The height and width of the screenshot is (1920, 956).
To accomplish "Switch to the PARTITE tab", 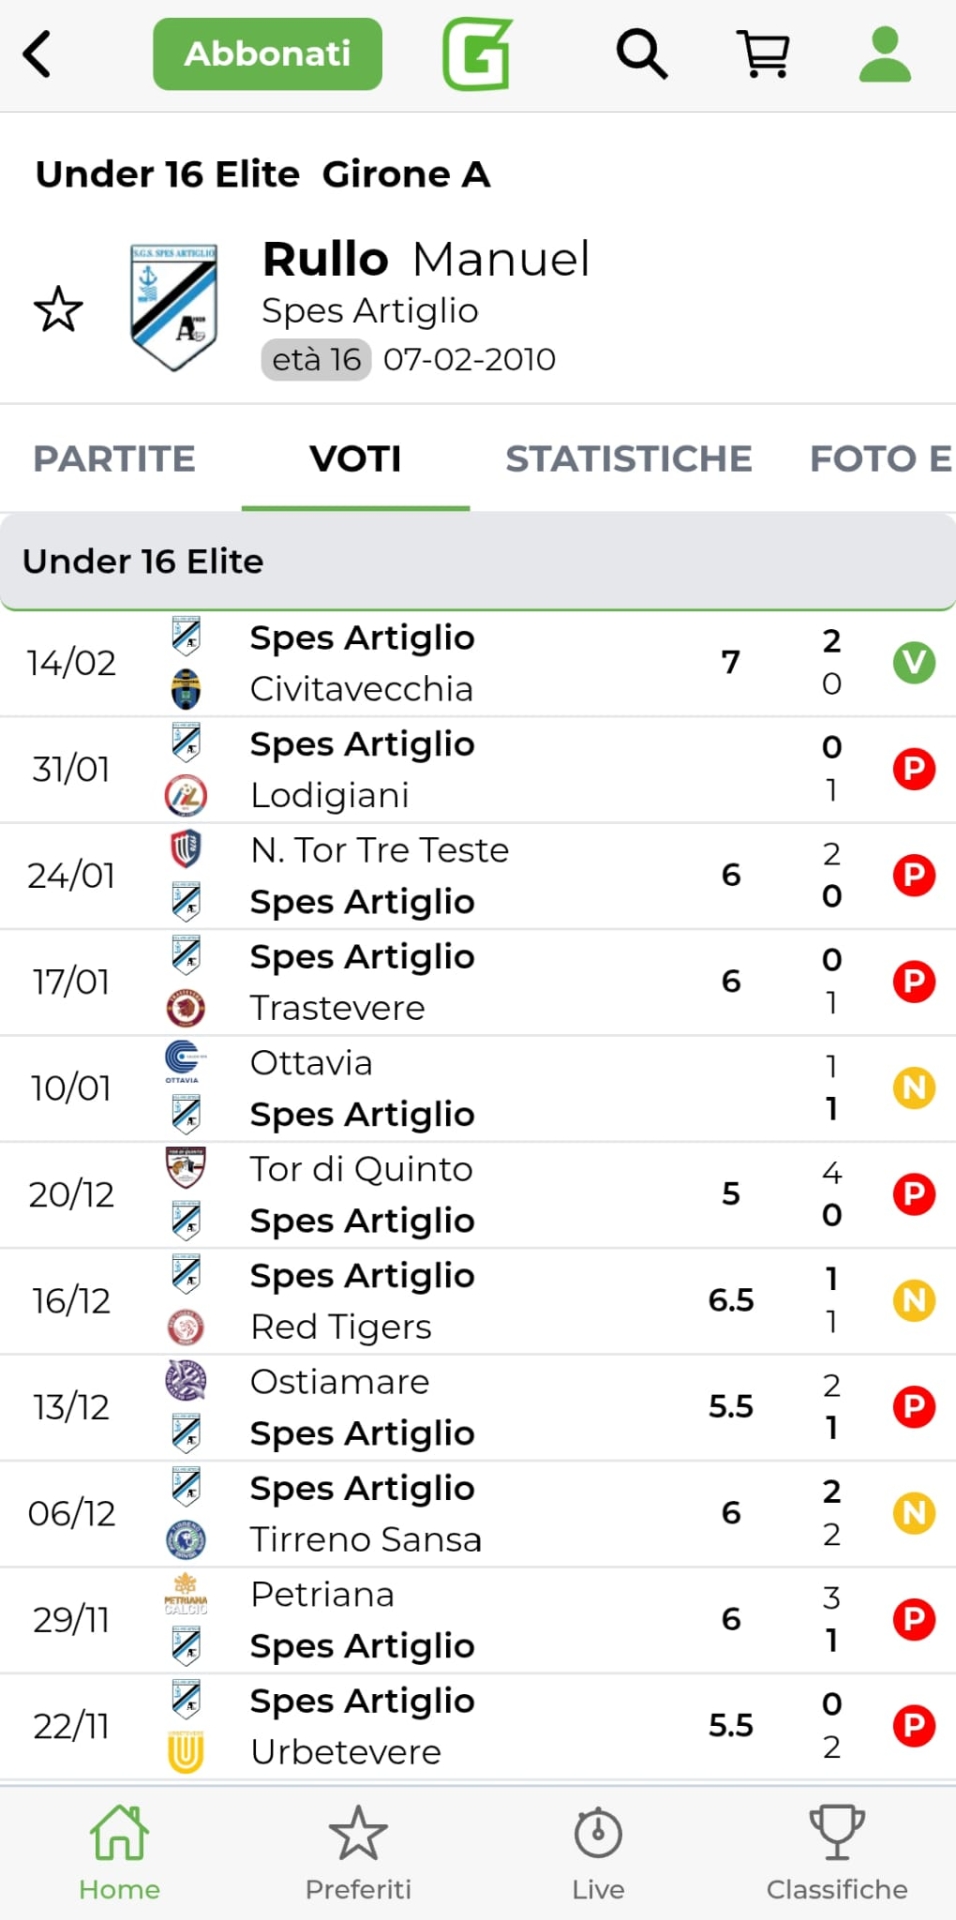I will [x=114, y=459].
